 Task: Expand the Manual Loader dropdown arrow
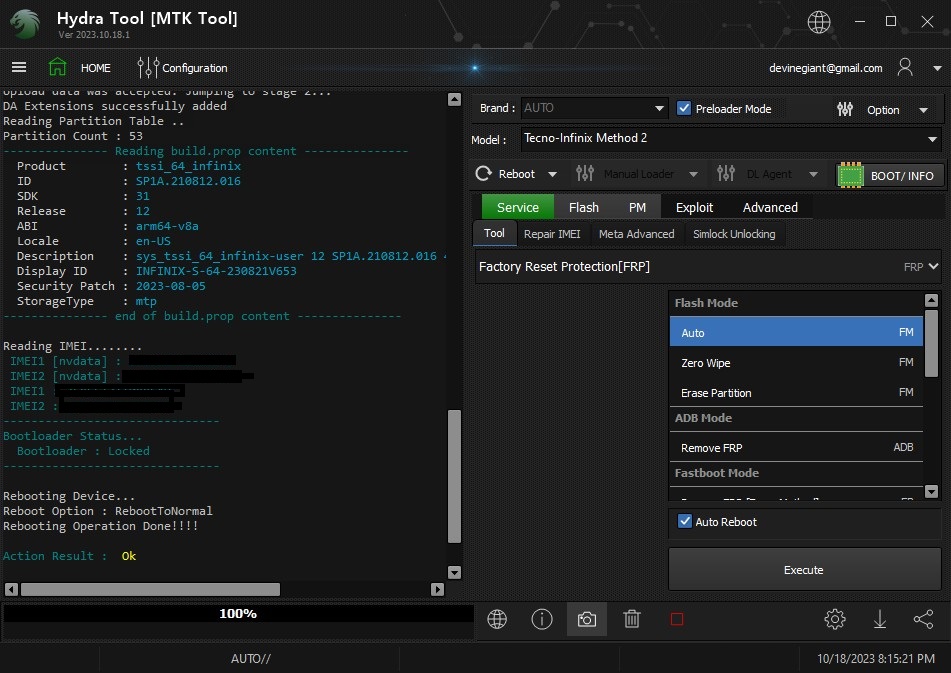coord(693,174)
